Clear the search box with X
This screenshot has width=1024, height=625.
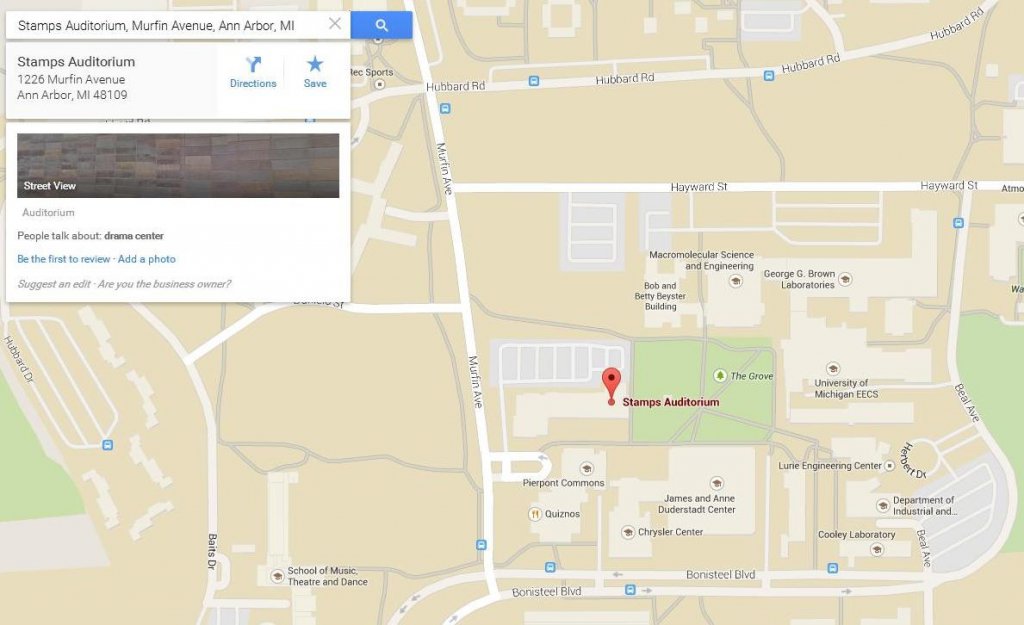coord(334,24)
